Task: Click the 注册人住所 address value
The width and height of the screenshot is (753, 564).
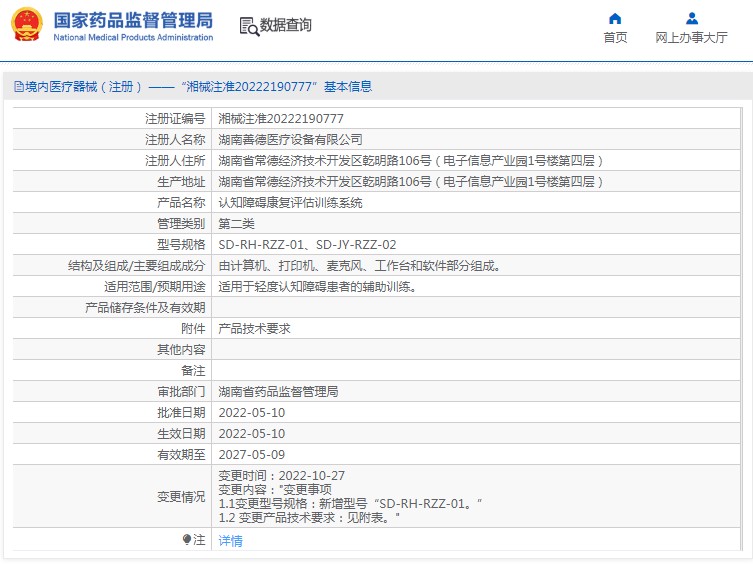Action: (411, 160)
